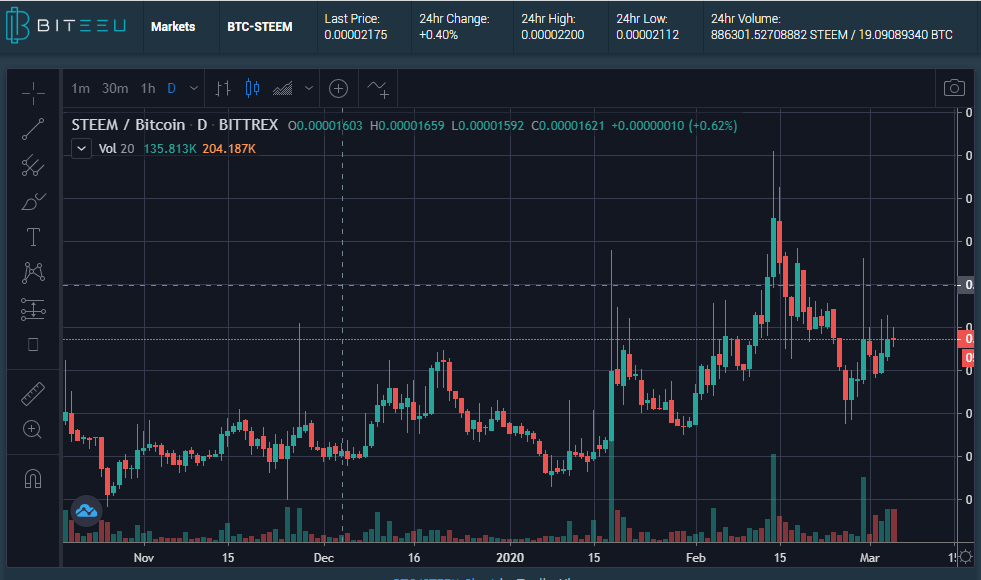Select the long position prediction tool
981x580 pixels.
tap(33, 309)
